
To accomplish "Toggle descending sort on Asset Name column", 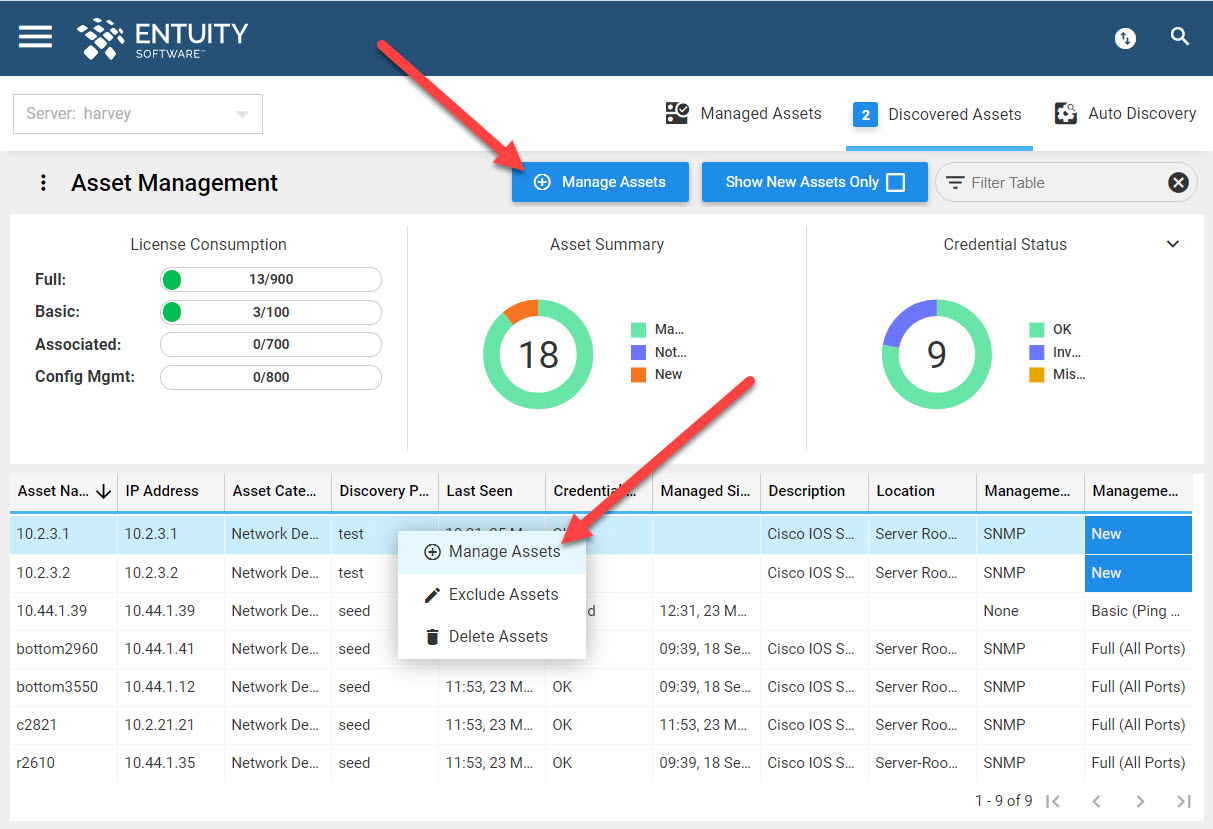I will (104, 491).
